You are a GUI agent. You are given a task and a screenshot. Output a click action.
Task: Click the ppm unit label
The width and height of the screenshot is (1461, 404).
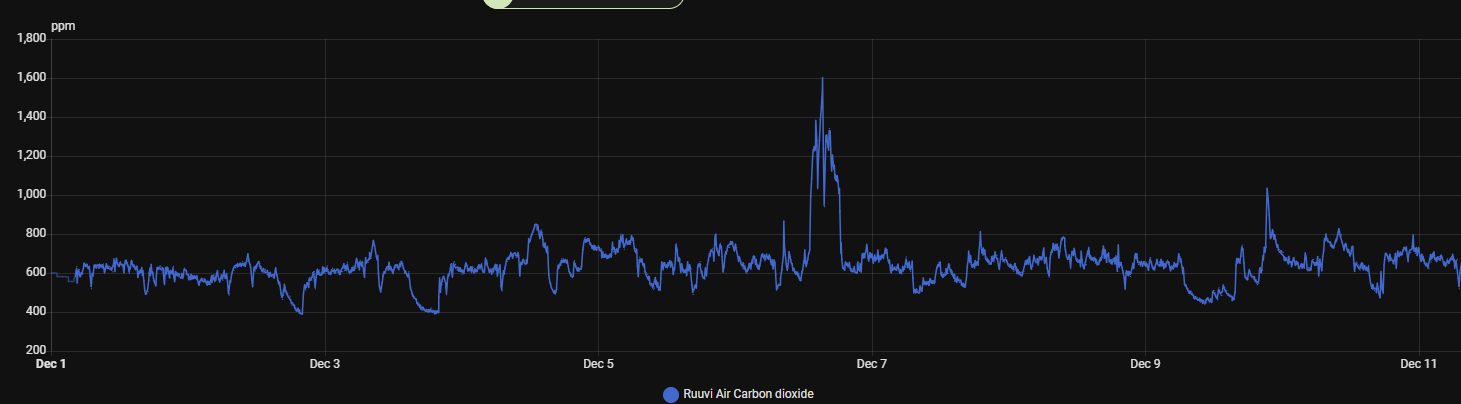[63, 23]
